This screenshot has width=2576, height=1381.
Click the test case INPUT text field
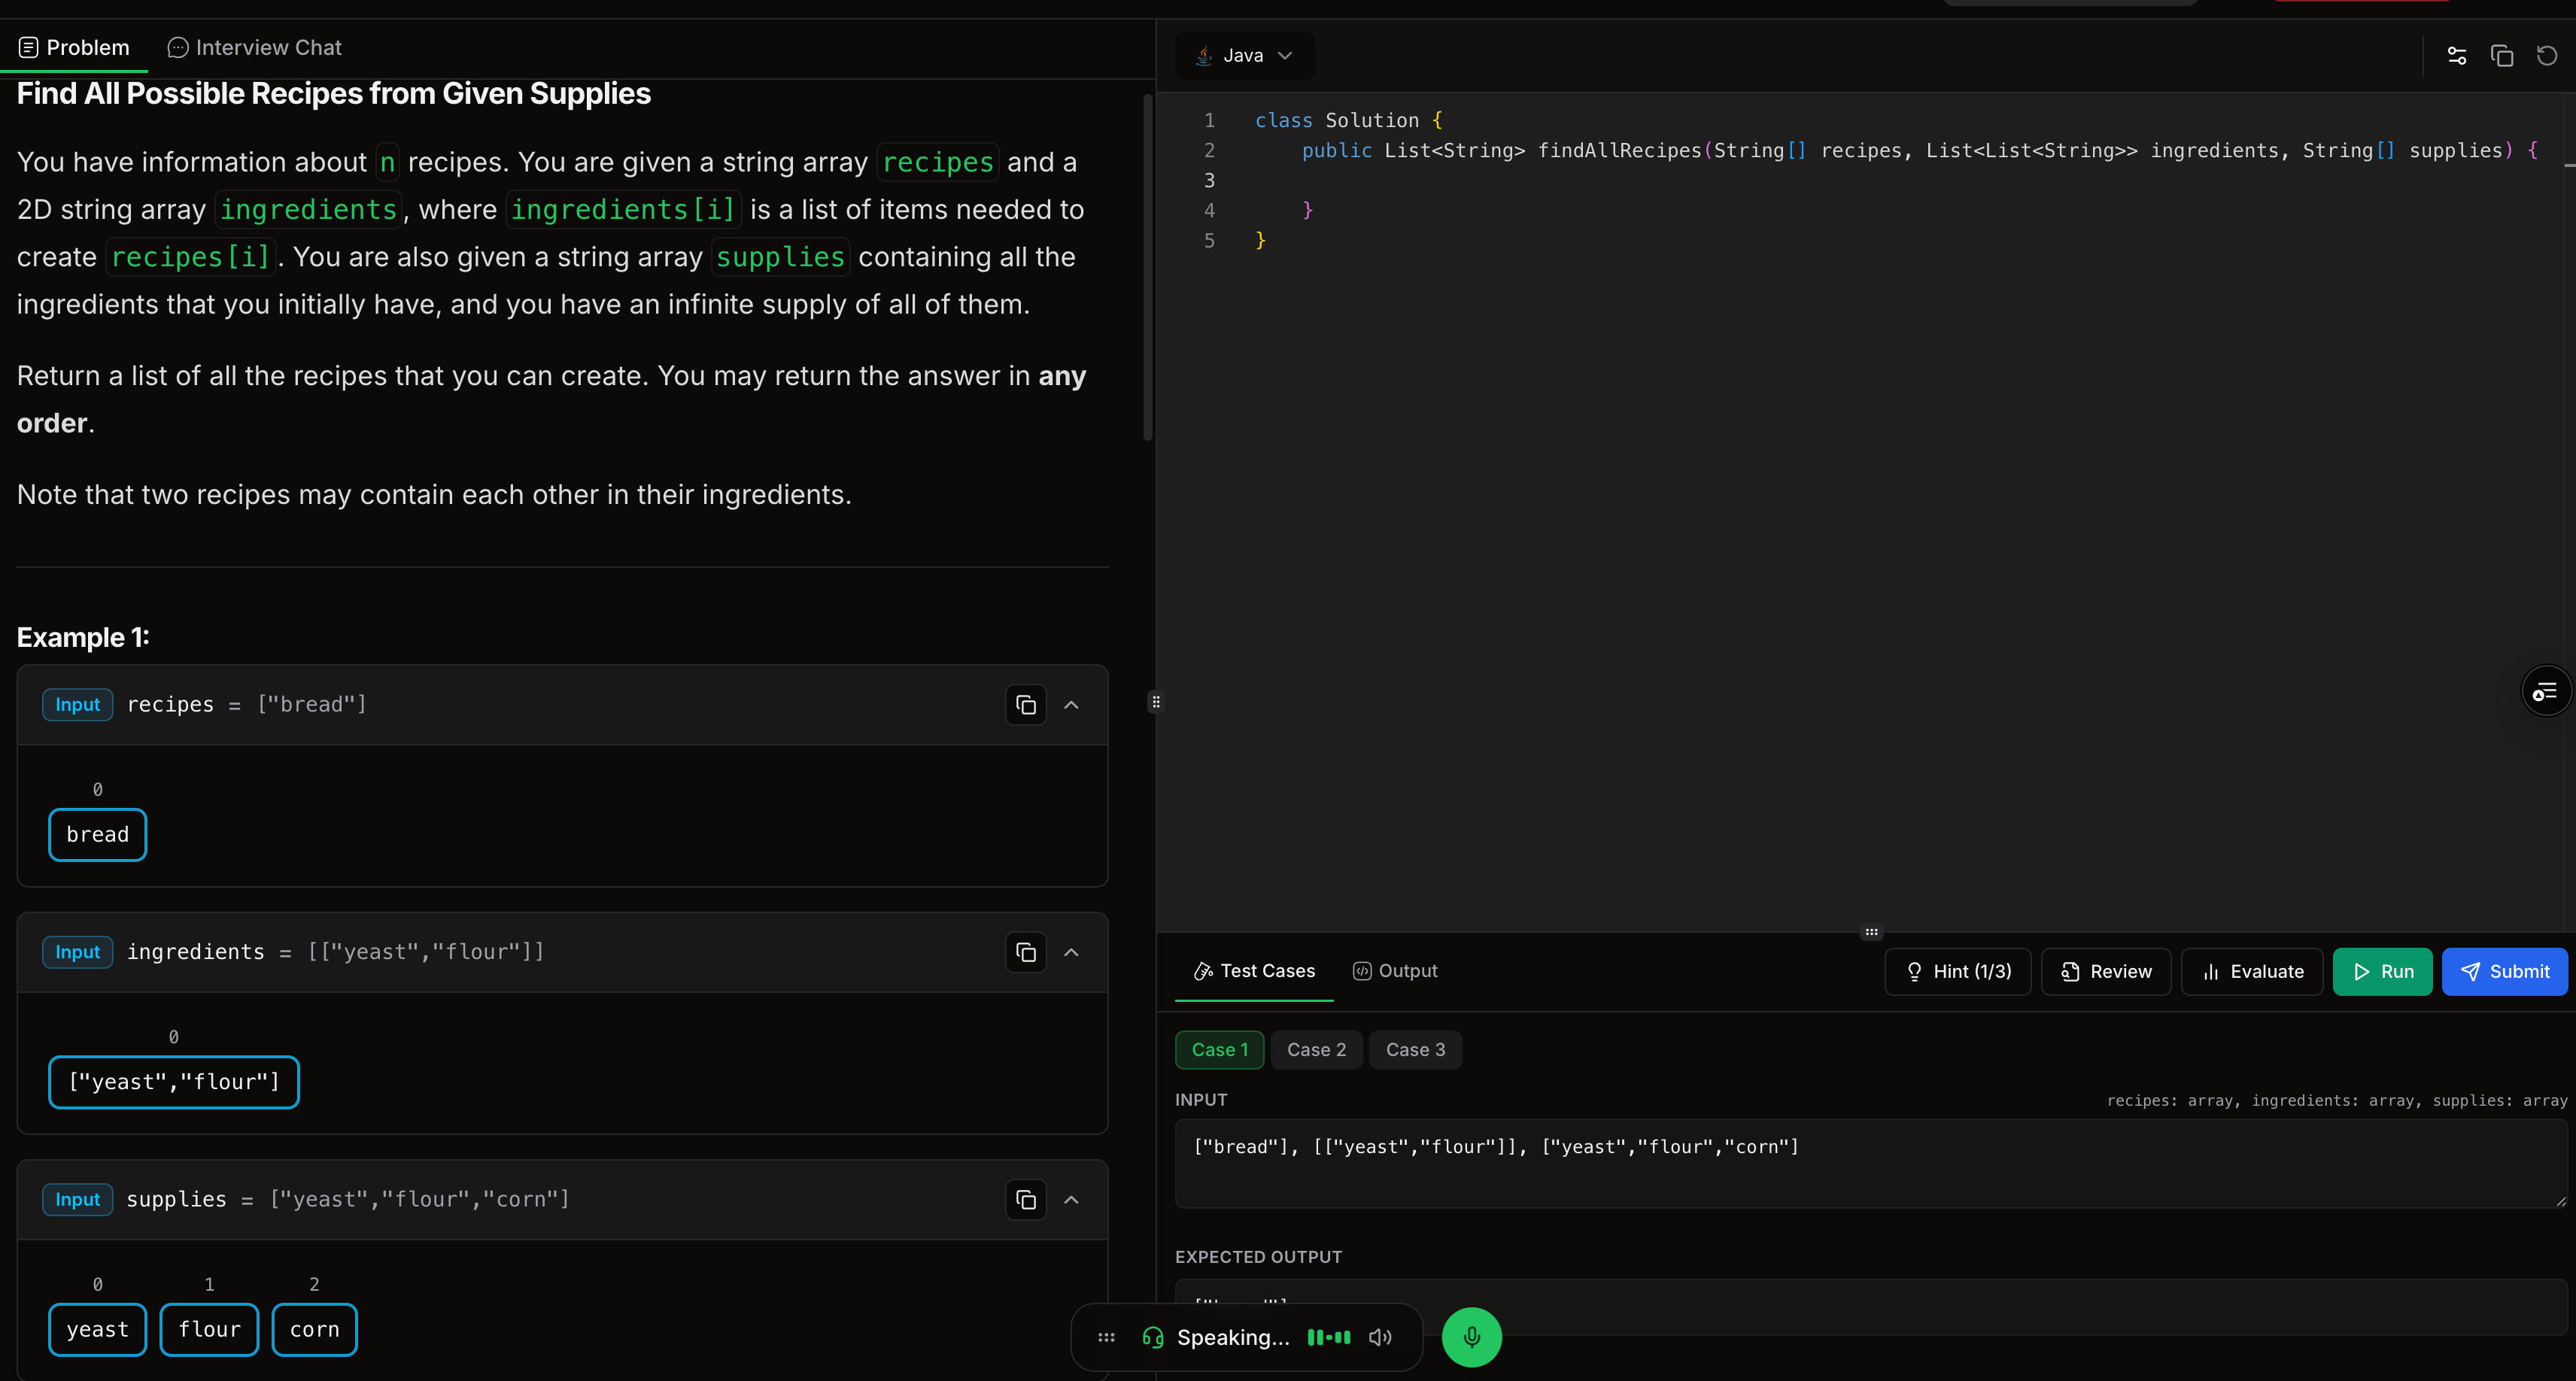coord(1870,1163)
